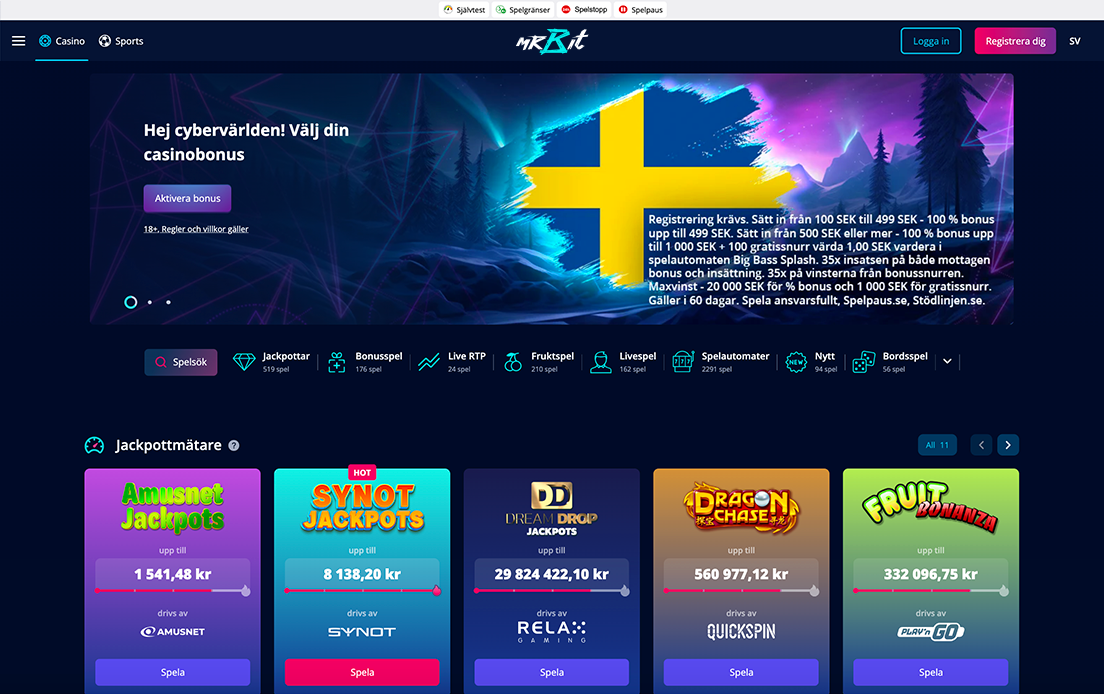
Task: Select the first banner carousel dot
Action: point(130,302)
